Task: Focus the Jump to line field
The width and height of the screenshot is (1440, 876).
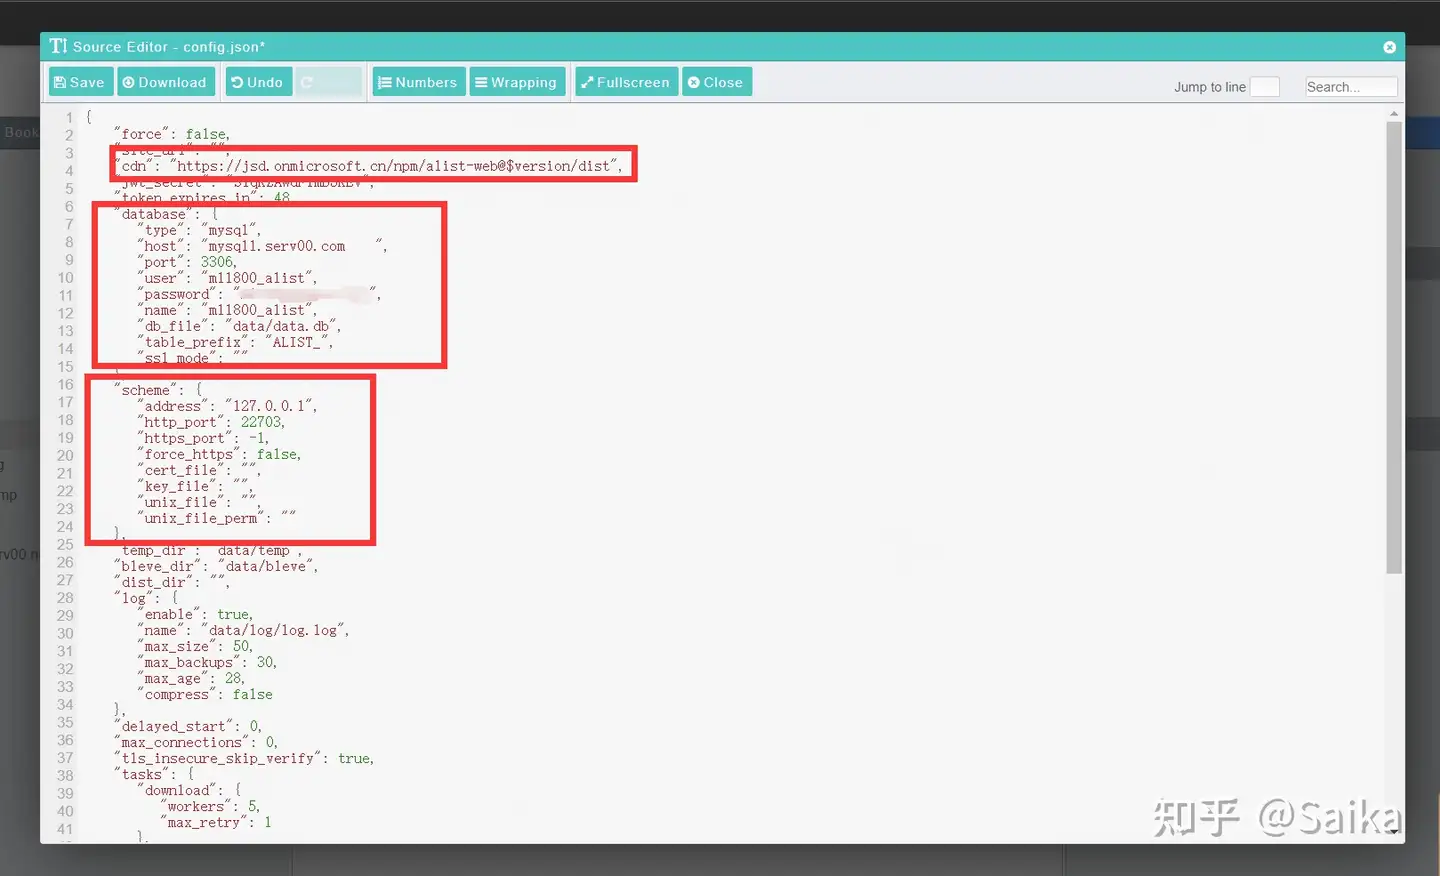Action: (1265, 87)
